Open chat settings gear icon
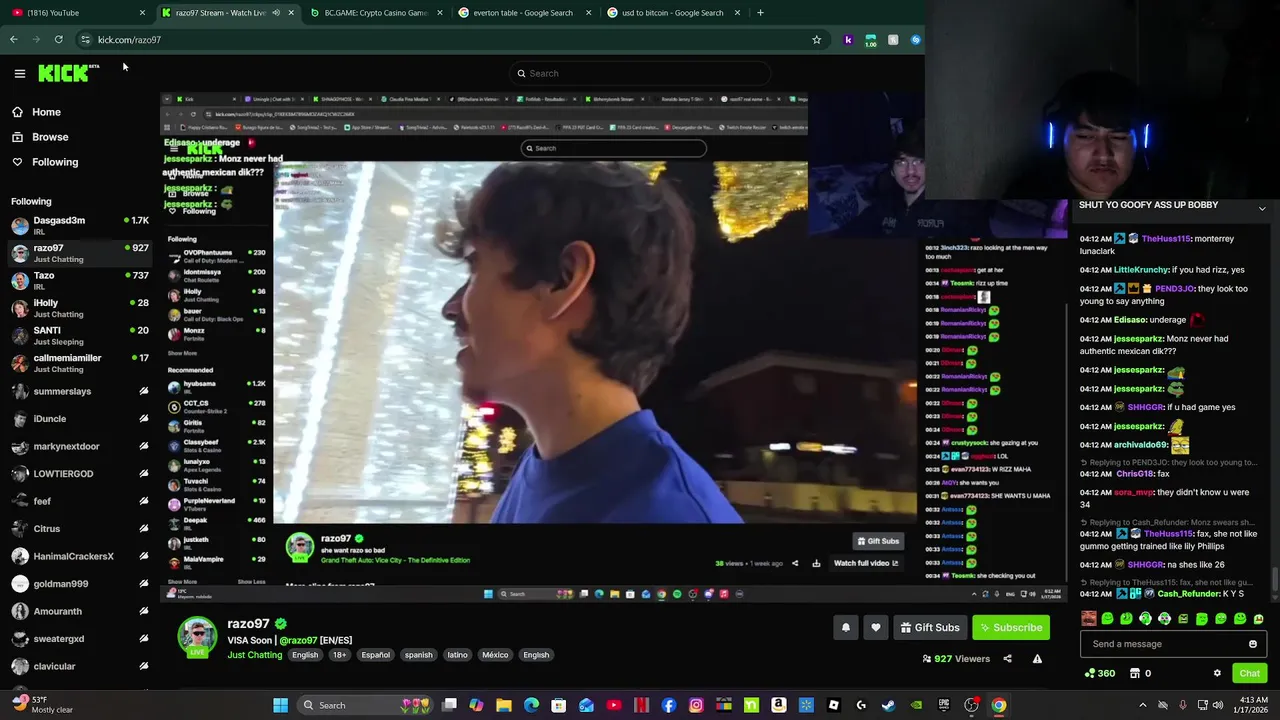Viewport: 1280px width, 720px height. 1217,673
